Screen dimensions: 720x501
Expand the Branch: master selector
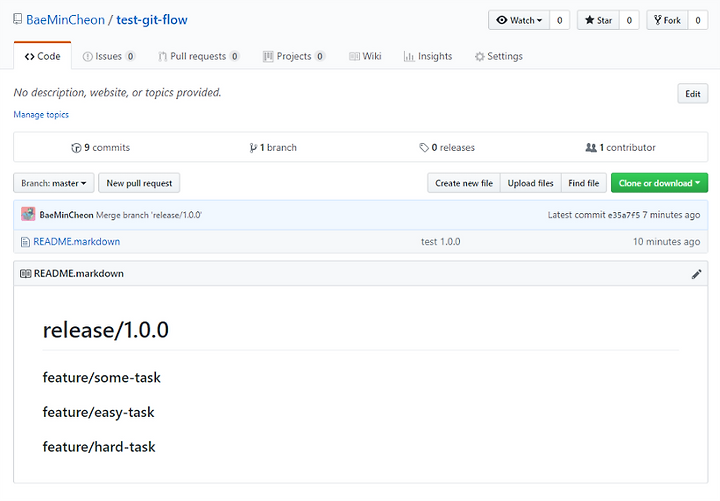54,183
